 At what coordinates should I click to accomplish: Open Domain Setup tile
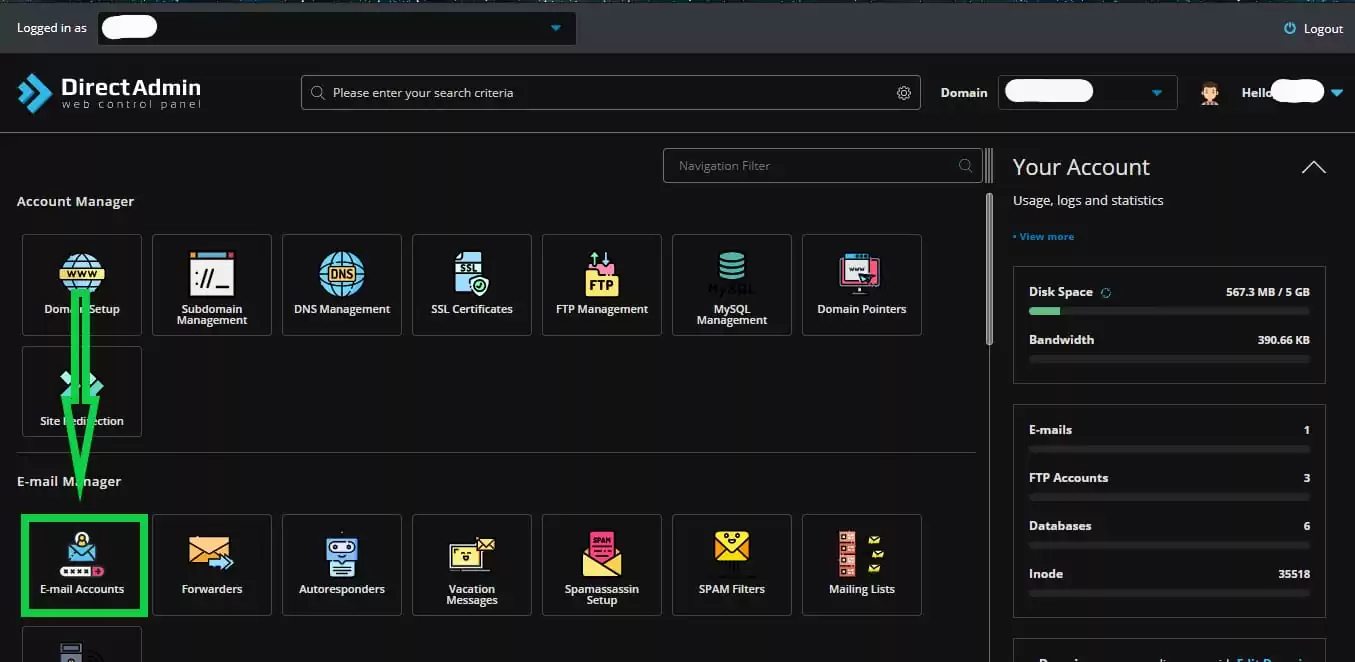pos(82,285)
